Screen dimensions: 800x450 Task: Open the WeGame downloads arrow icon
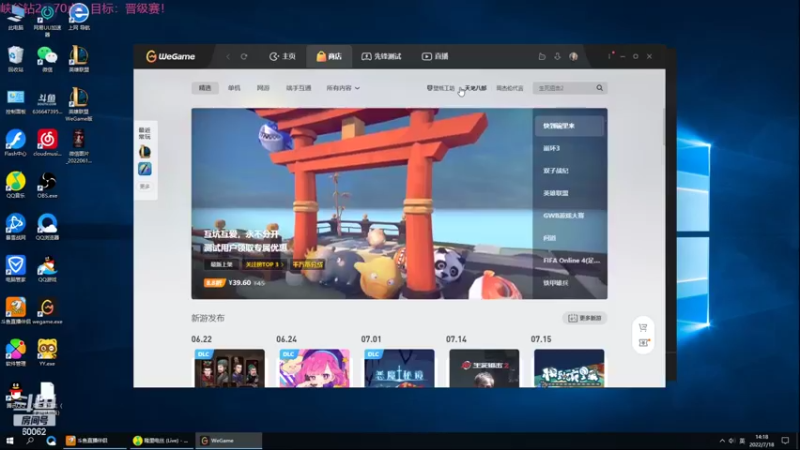[557, 57]
